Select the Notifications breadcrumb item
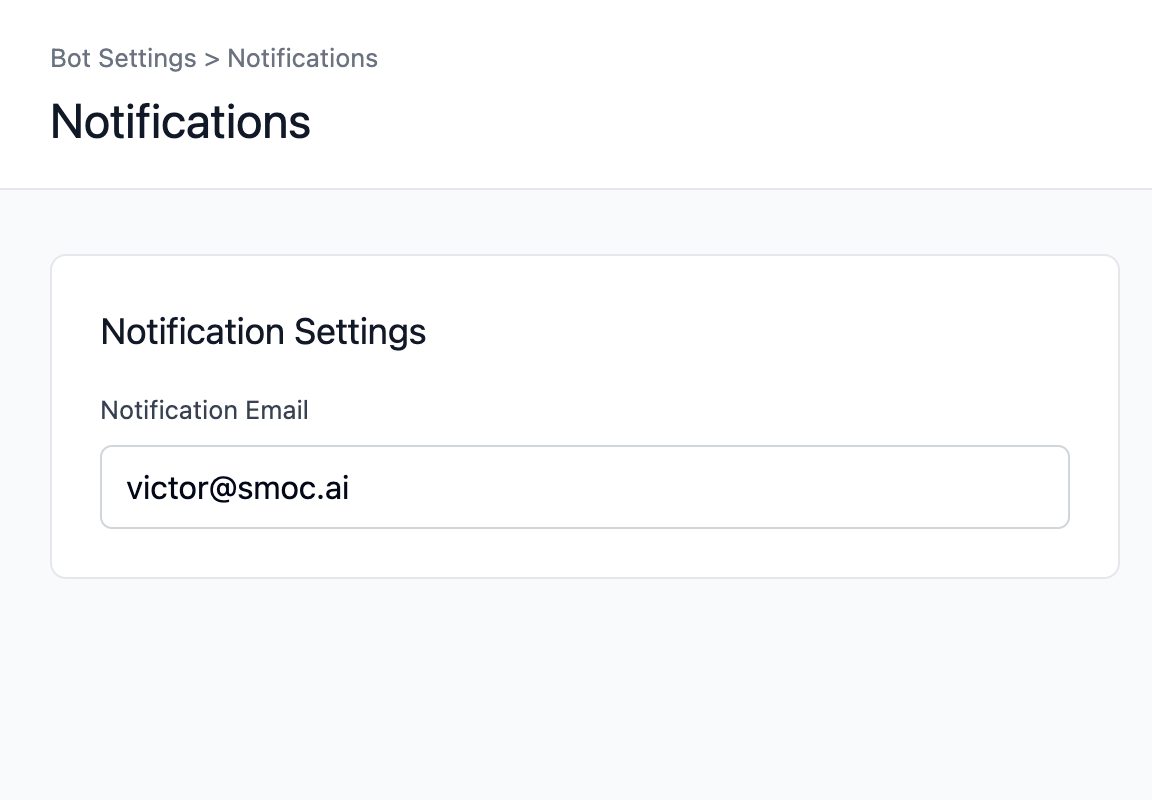Screen dimensions: 1152x800 coord(302,59)
